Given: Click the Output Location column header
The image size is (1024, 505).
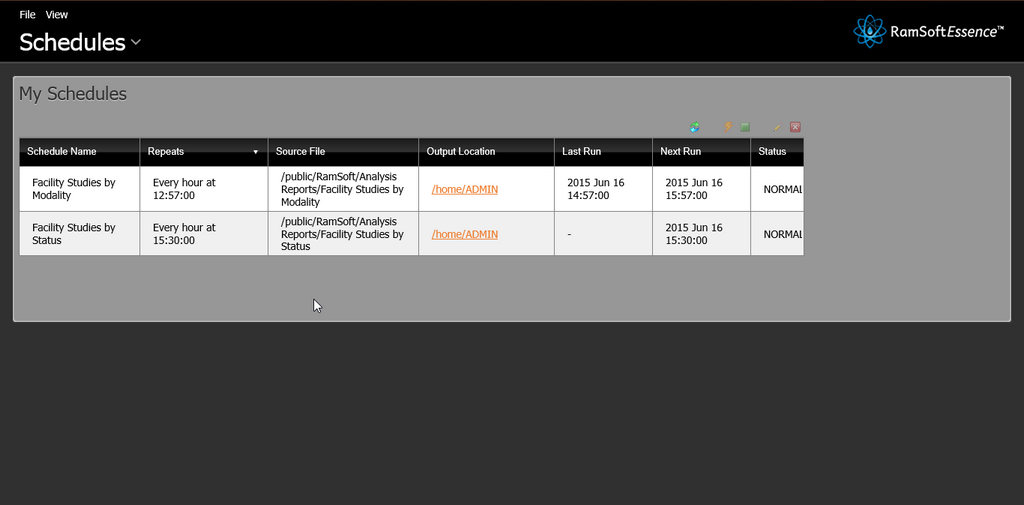Looking at the screenshot, I should pos(461,152).
